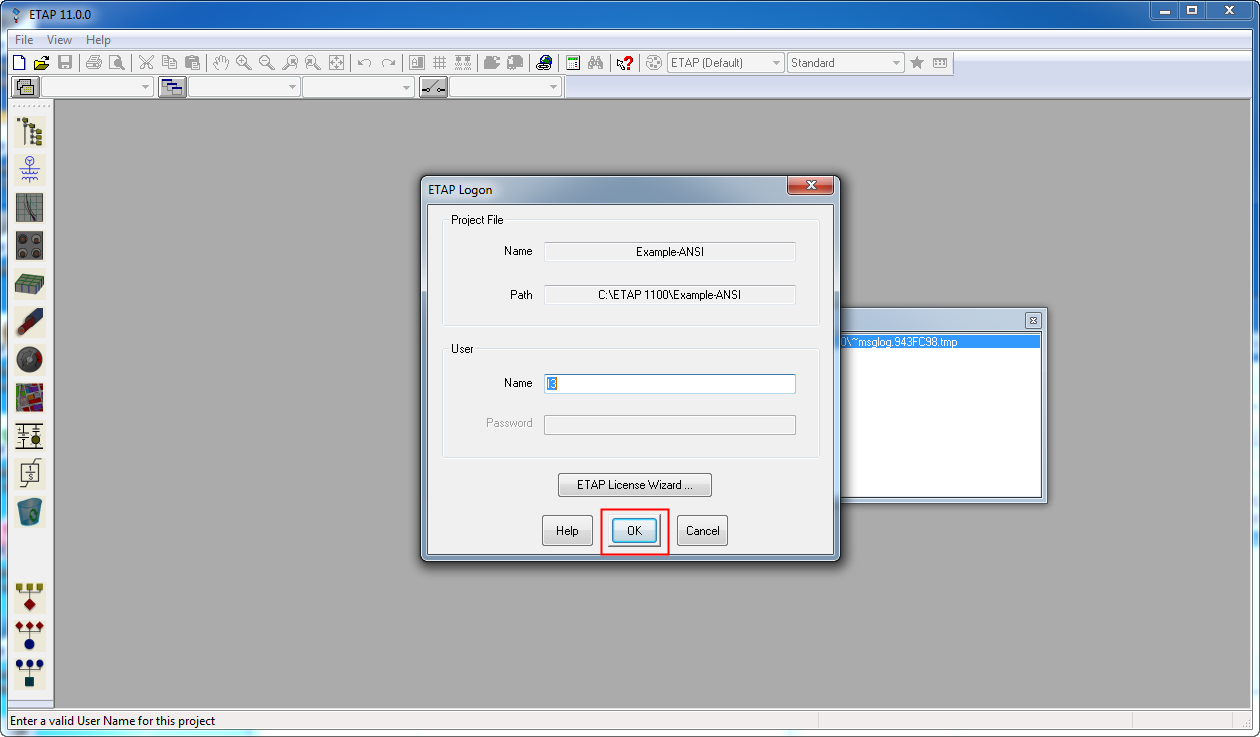The width and height of the screenshot is (1260, 737).
Task: Click the context Help pointer icon
Action: tap(625, 63)
